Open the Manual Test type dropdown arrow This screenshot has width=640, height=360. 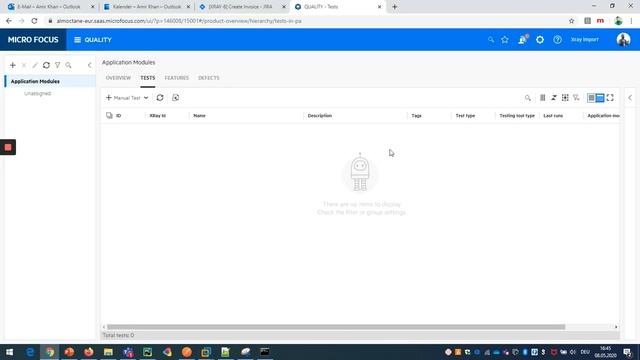(146, 98)
